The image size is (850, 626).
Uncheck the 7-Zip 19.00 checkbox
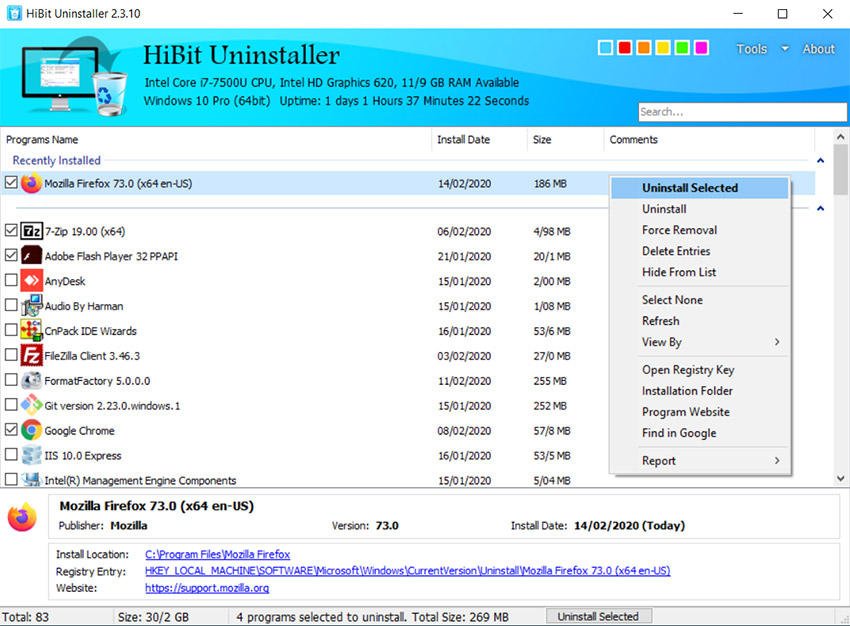coord(10,230)
